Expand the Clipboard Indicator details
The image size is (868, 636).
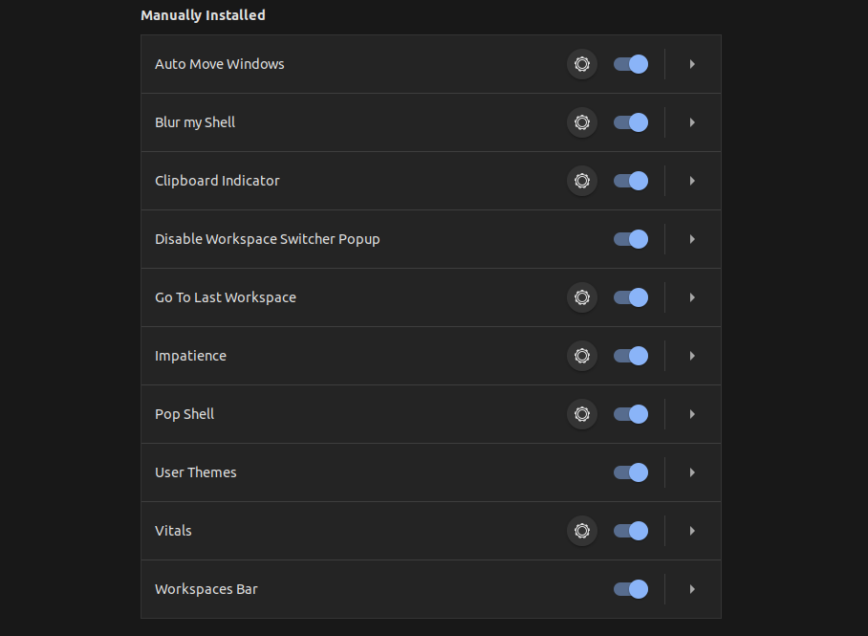click(x=692, y=181)
